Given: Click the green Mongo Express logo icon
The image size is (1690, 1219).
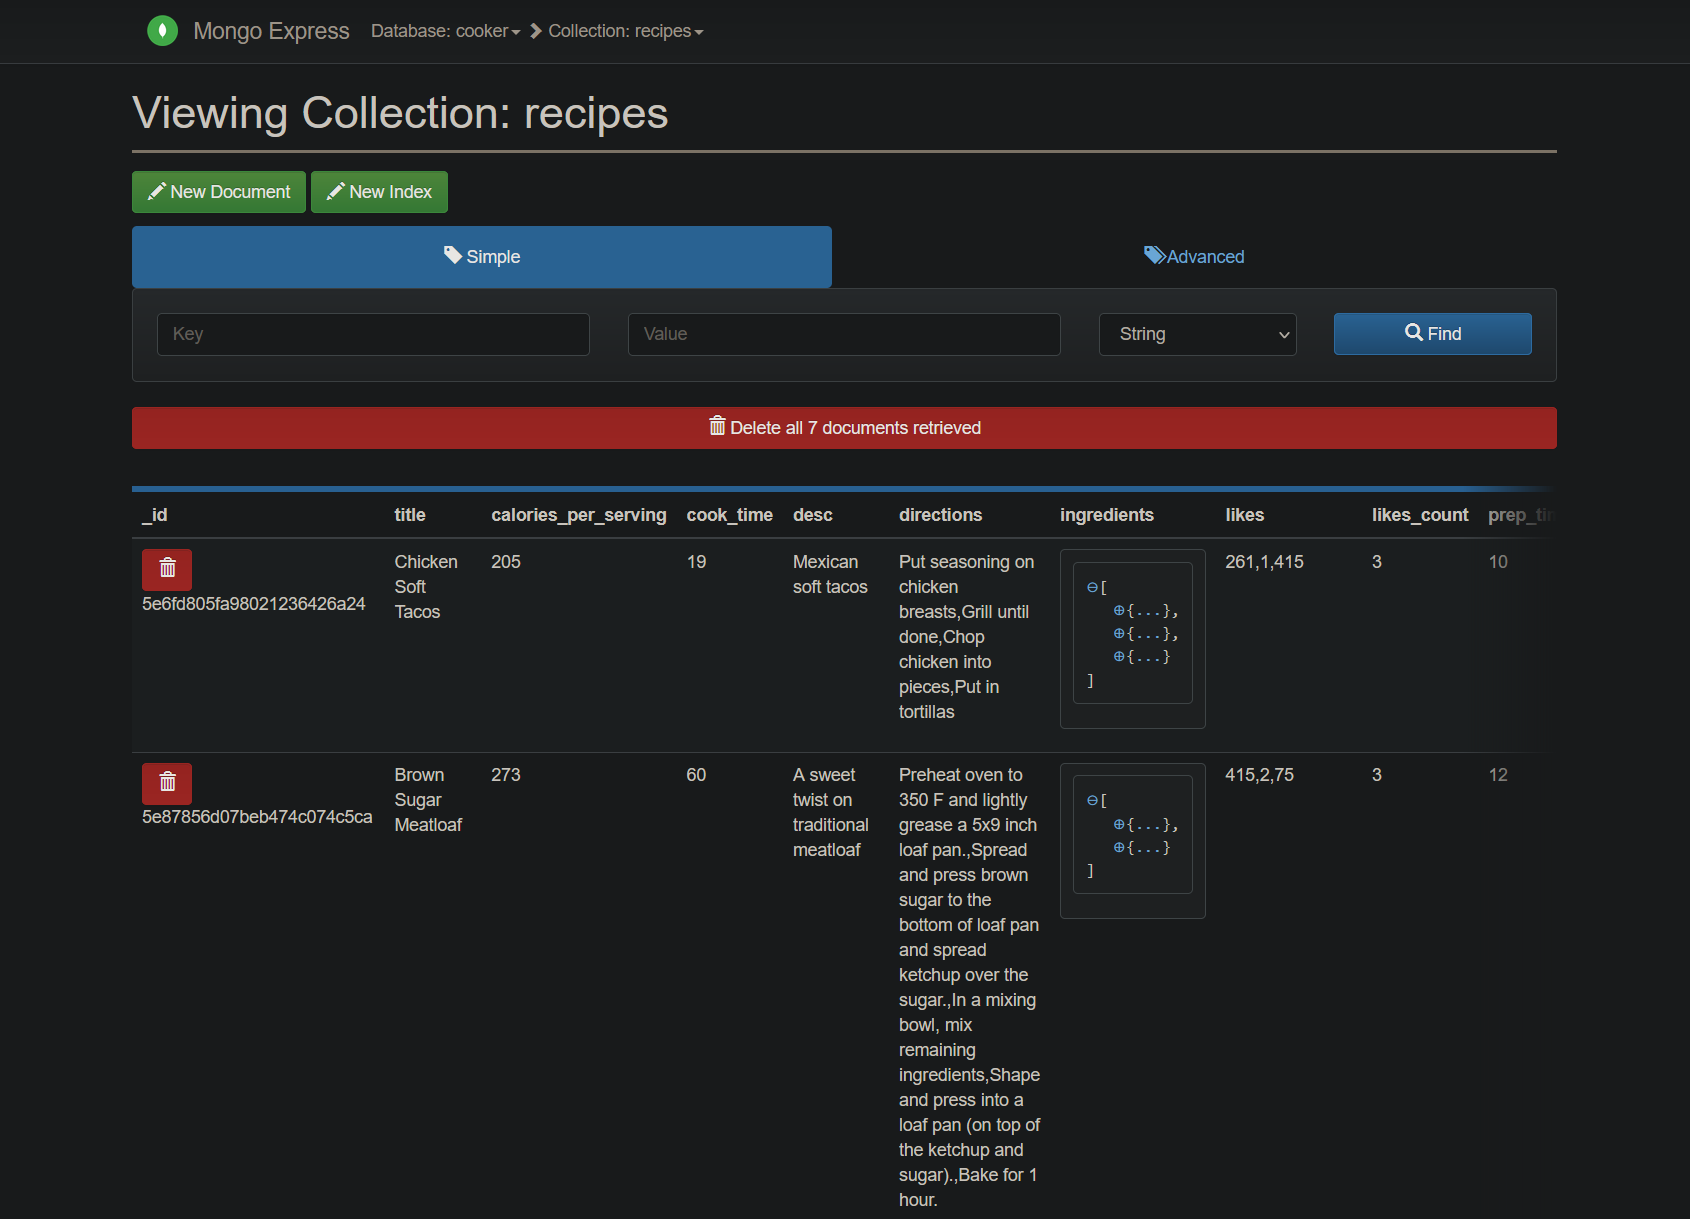Looking at the screenshot, I should [x=162, y=31].
